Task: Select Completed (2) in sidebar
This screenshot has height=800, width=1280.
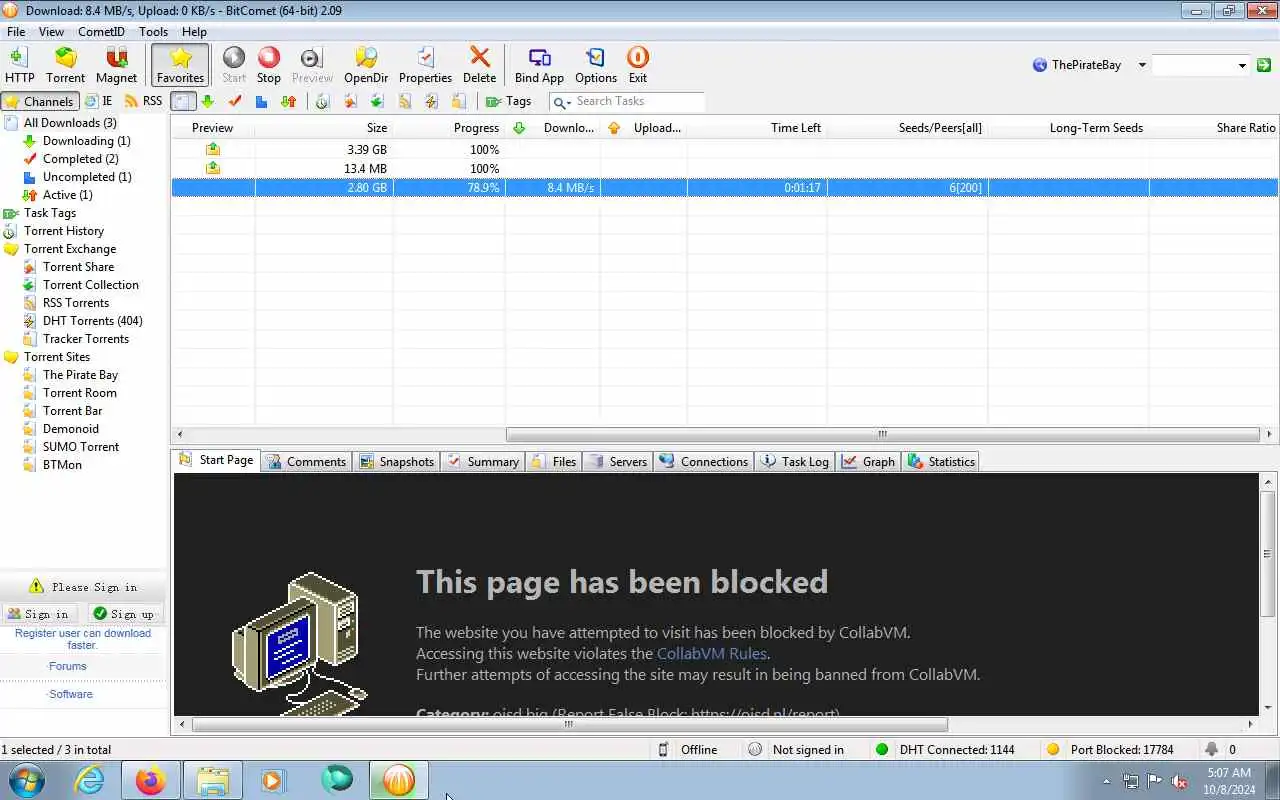Action: pos(80,159)
